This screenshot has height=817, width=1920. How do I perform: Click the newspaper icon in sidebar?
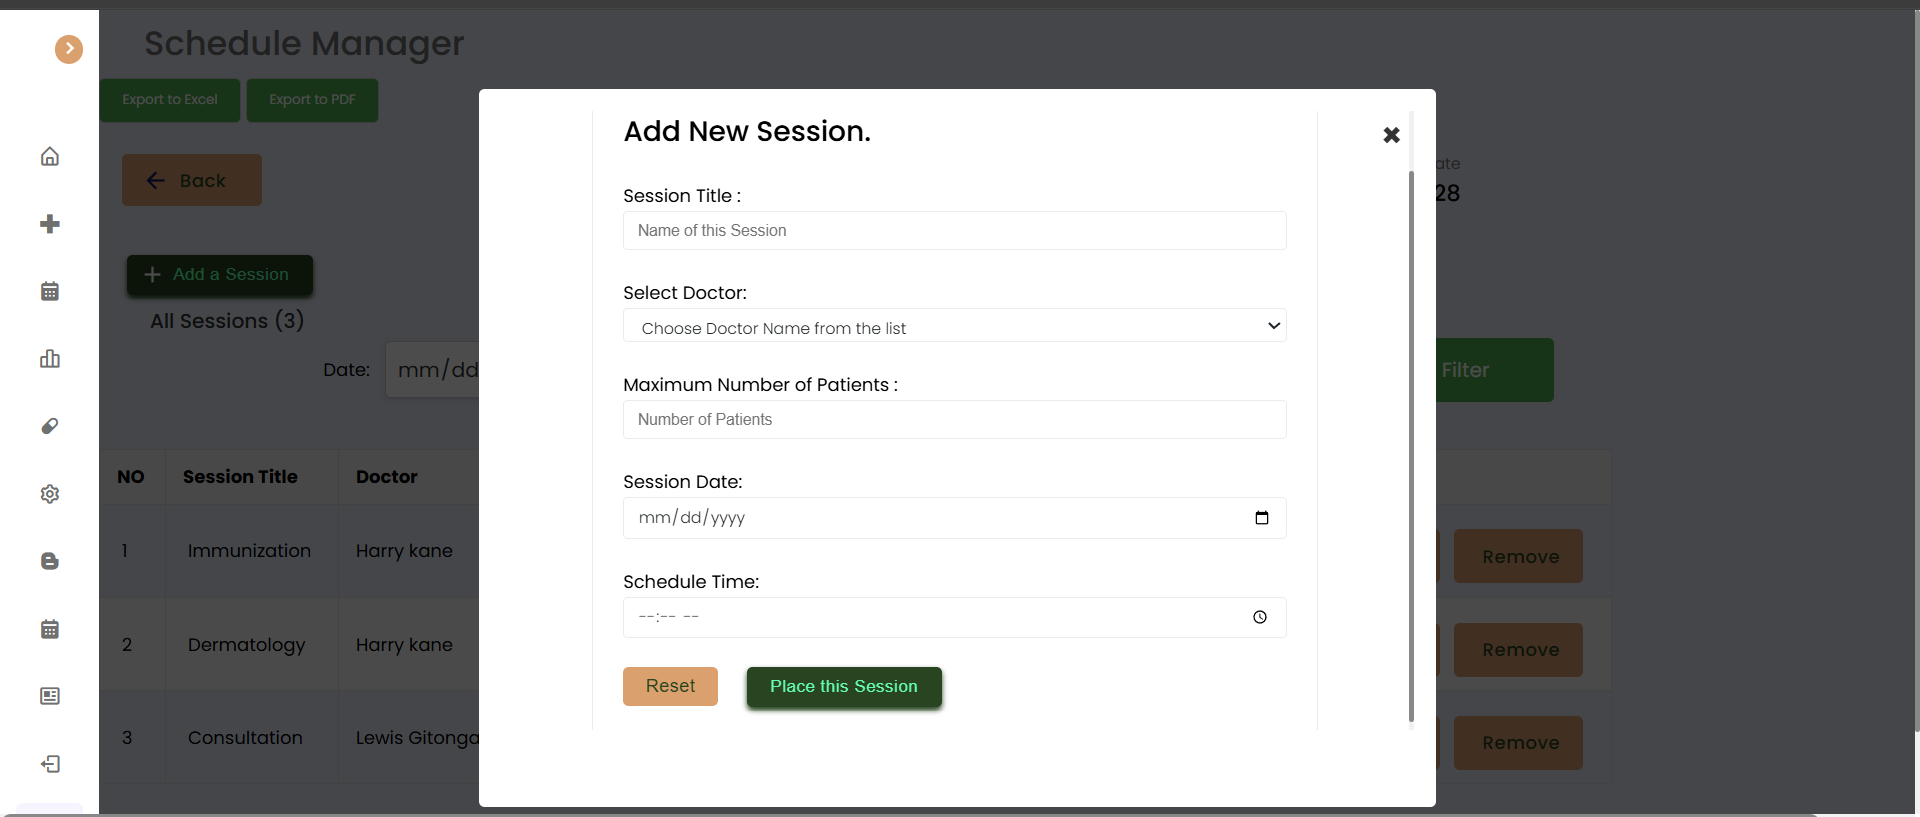50,696
